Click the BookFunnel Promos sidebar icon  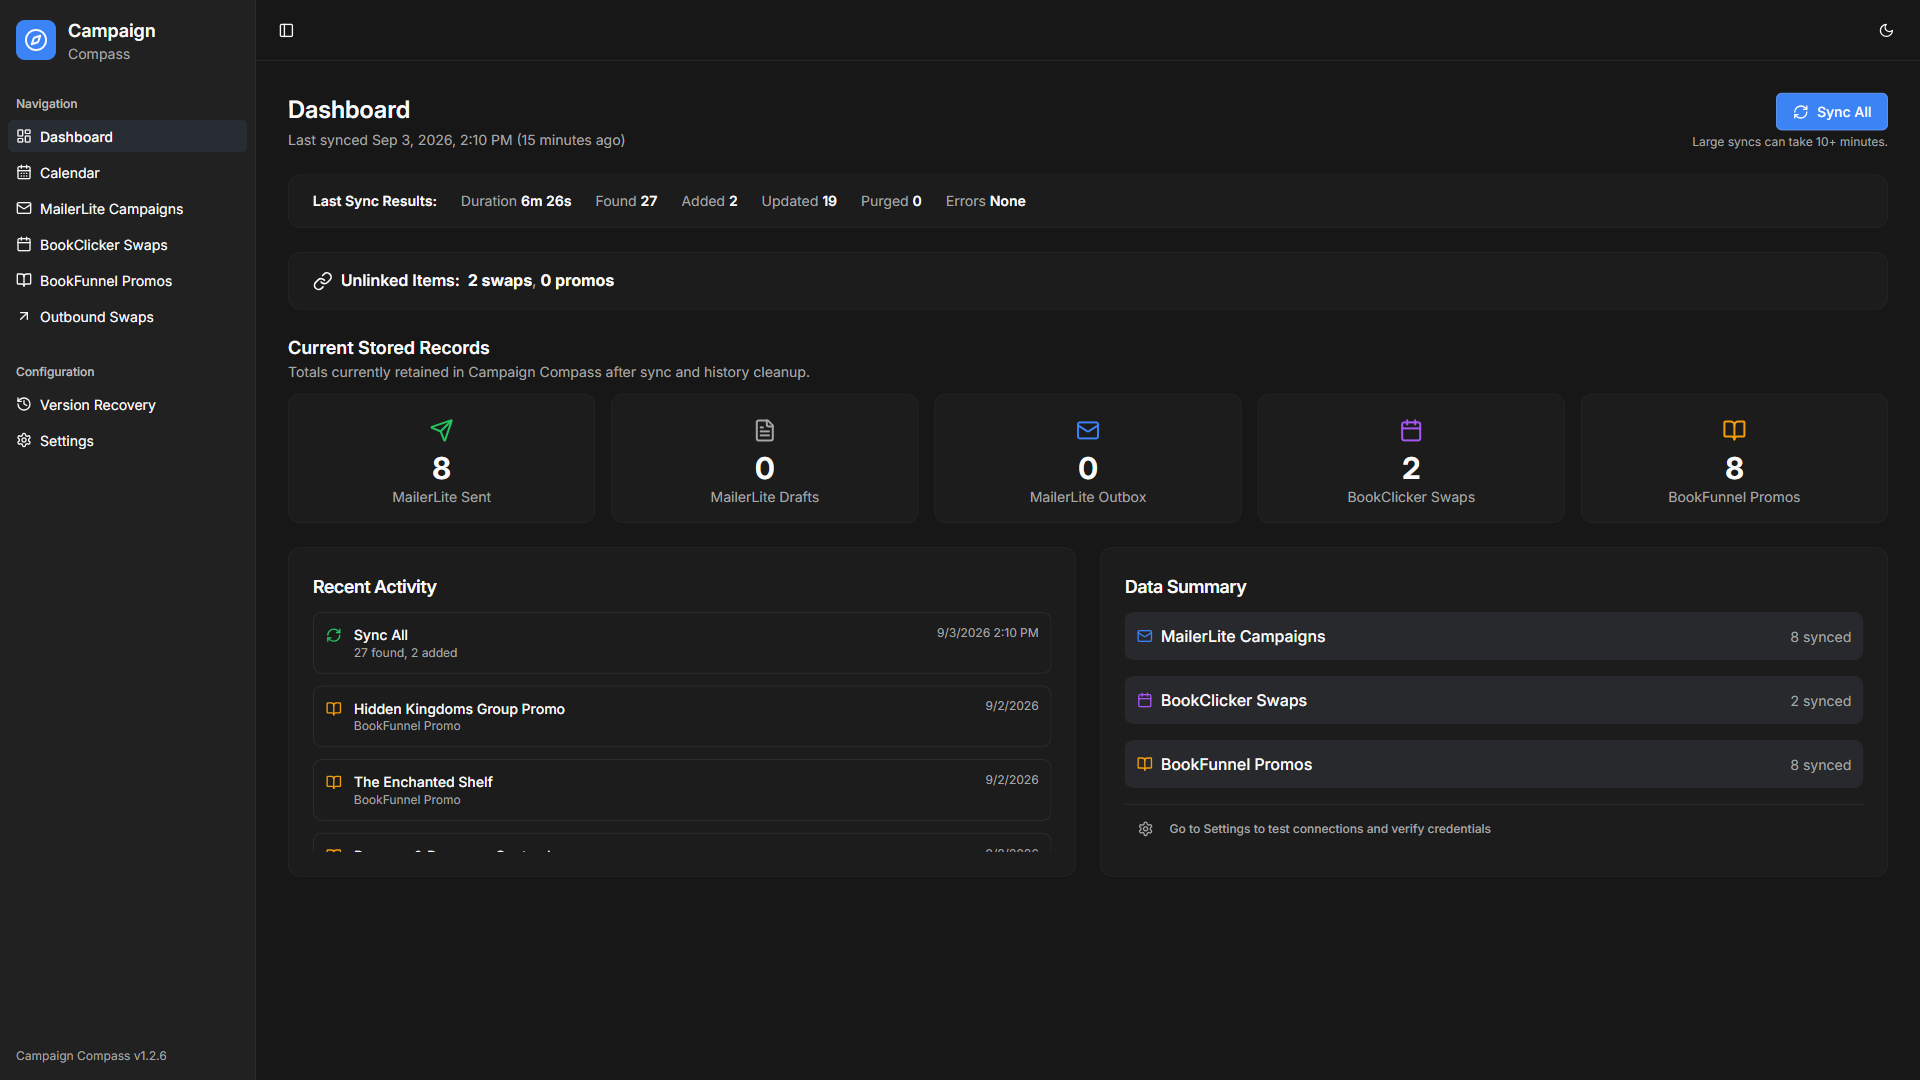tap(24, 280)
